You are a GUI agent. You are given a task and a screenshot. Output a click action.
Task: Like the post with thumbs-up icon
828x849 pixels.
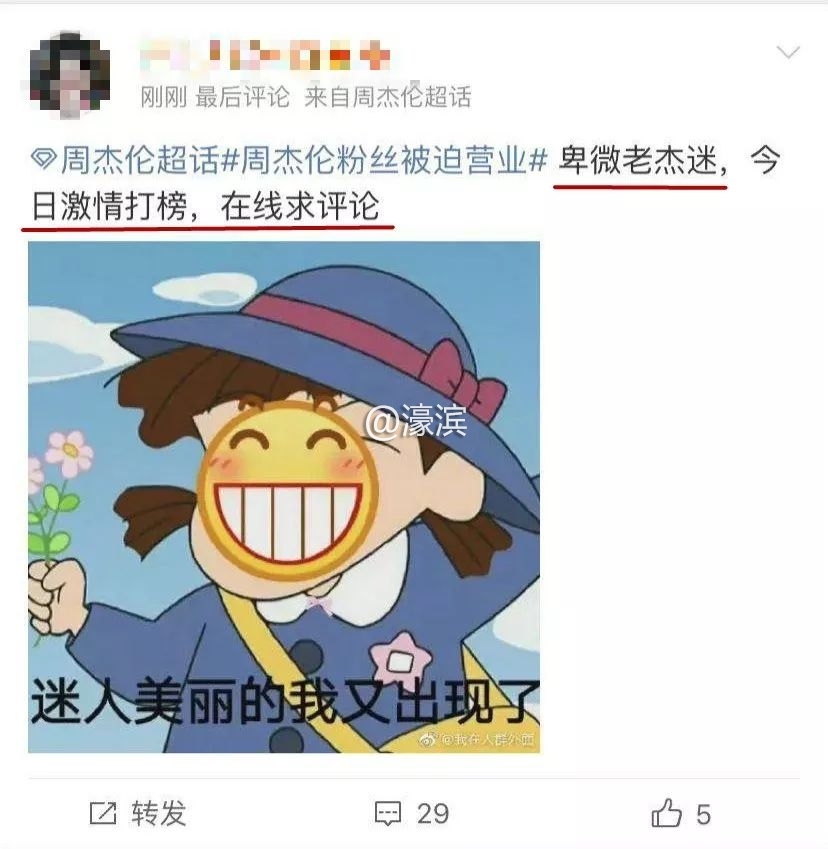pyautogui.click(x=666, y=813)
